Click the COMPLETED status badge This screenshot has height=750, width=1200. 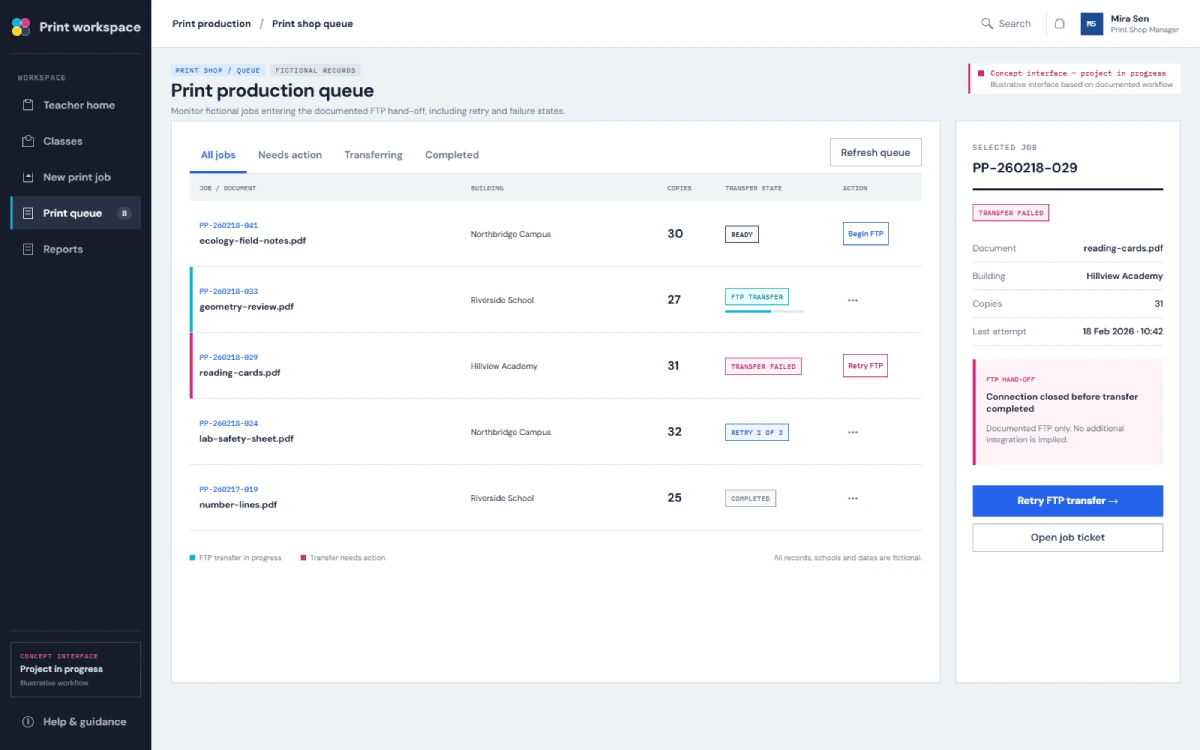point(750,498)
